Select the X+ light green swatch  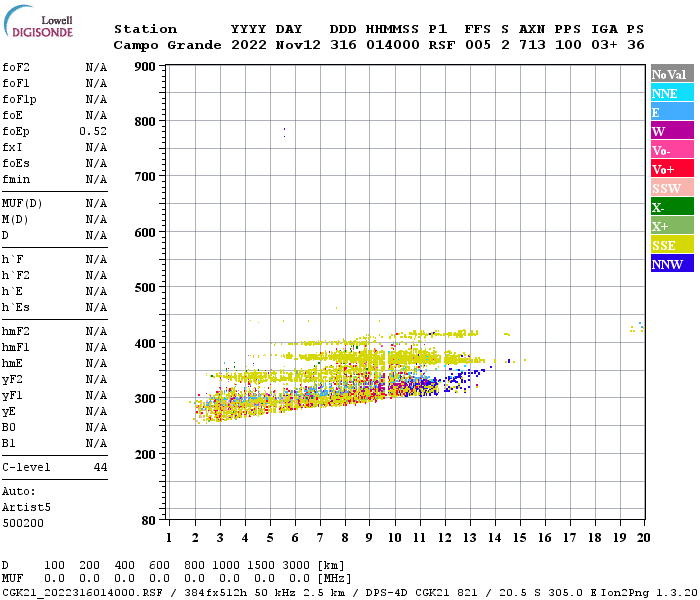tap(672, 225)
